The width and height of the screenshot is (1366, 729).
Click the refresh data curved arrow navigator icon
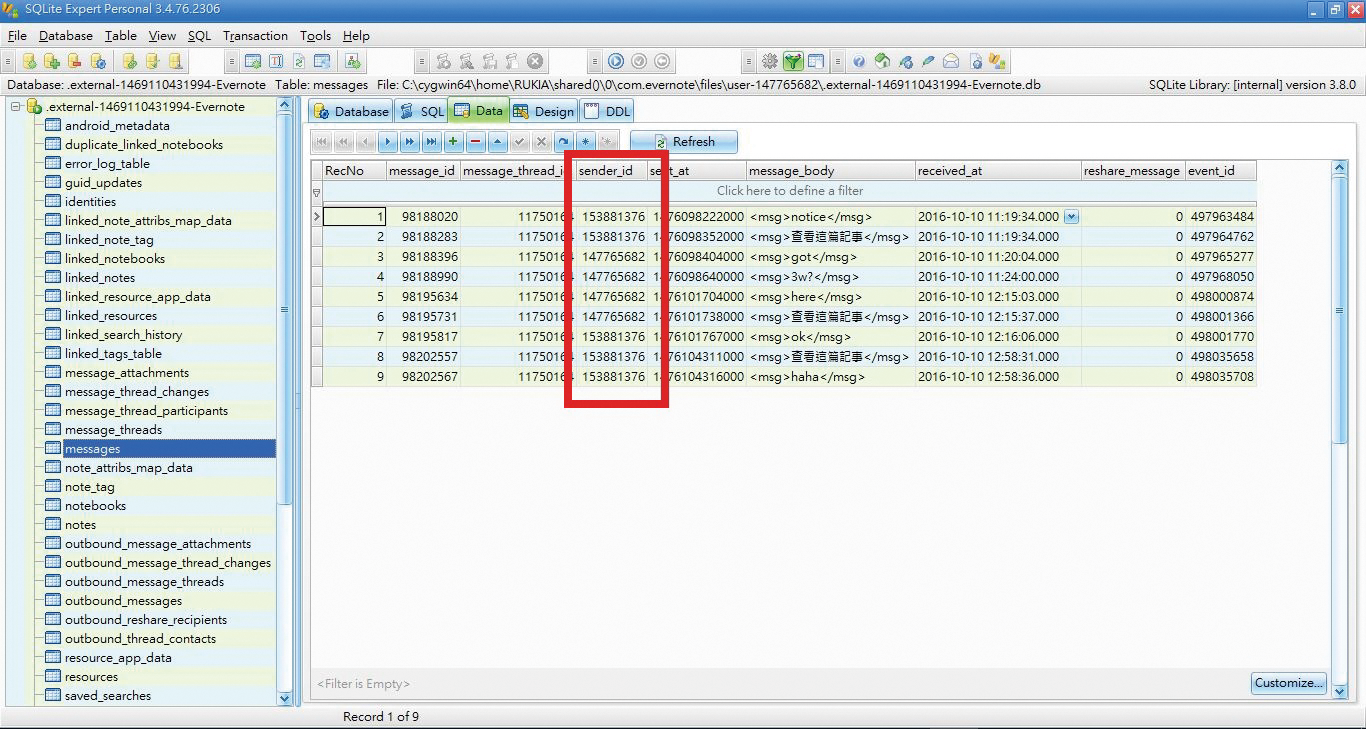coord(563,142)
